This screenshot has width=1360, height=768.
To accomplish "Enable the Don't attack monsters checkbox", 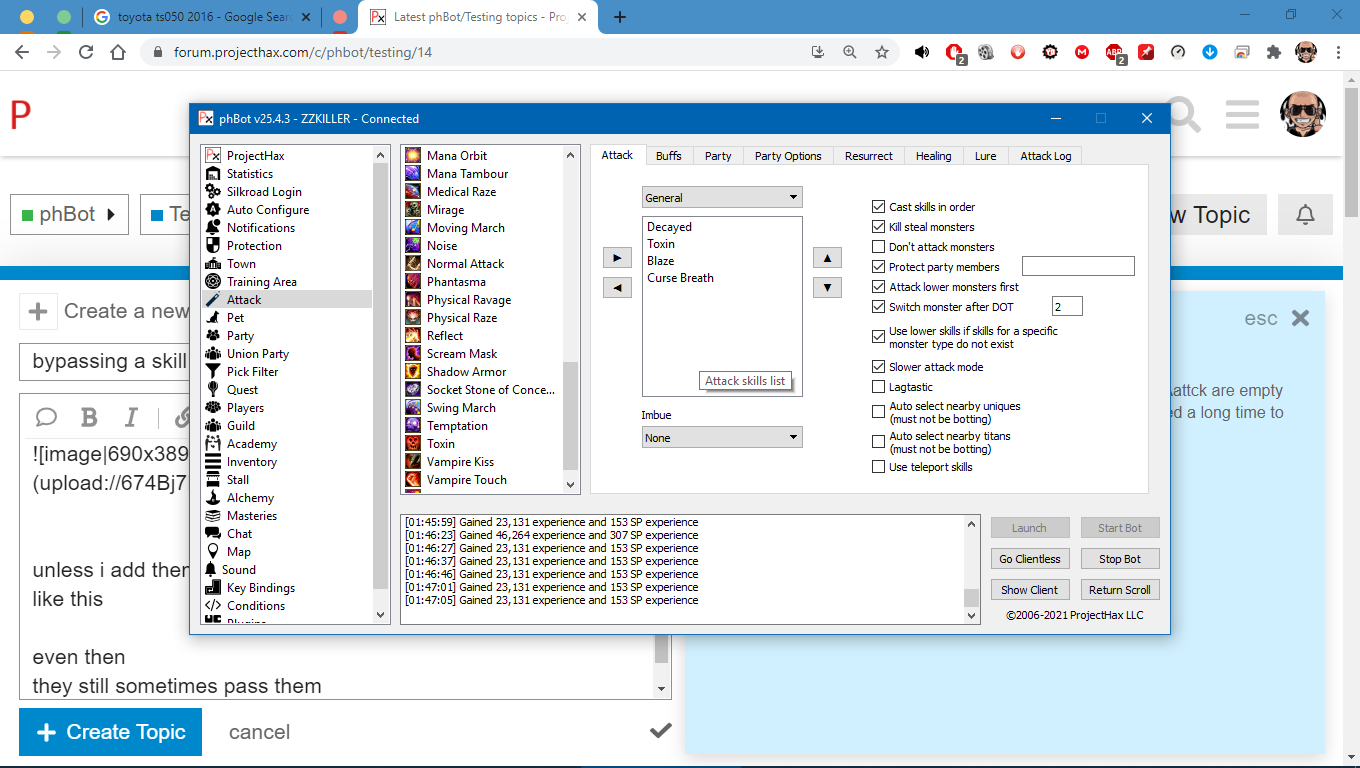I will click(878, 247).
